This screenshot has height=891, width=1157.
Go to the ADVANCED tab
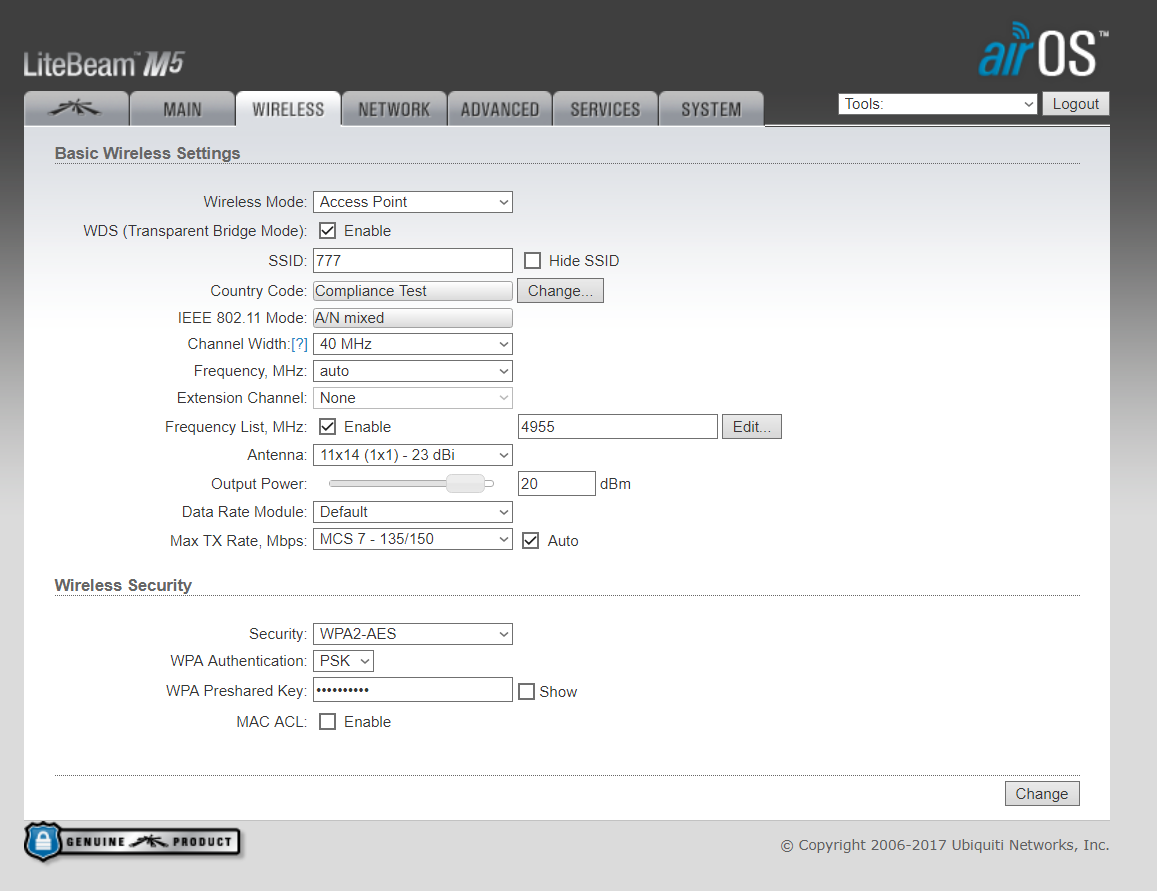tap(500, 108)
